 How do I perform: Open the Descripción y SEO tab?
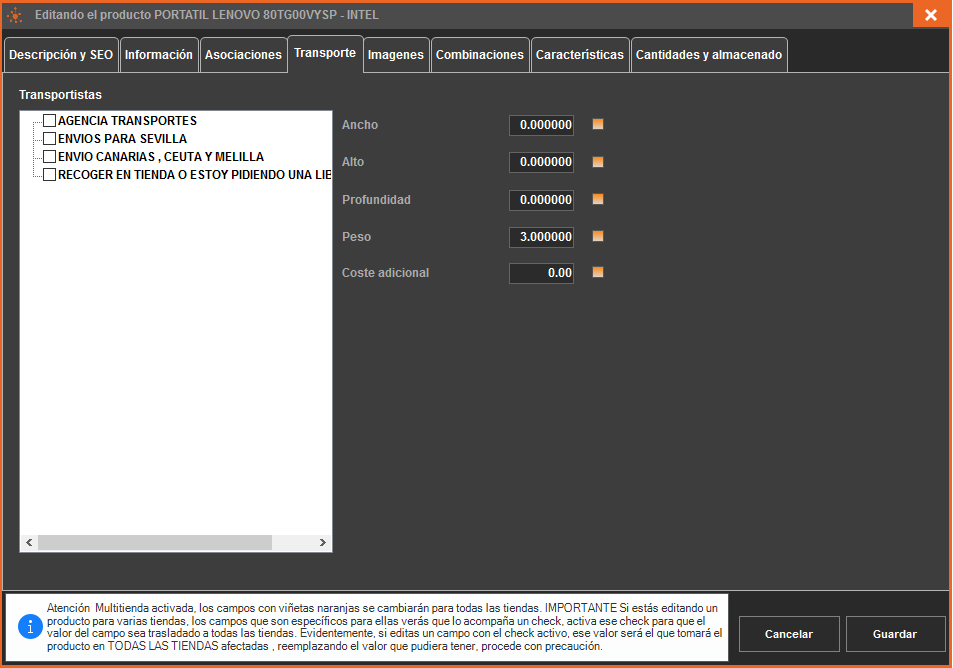[x=61, y=55]
